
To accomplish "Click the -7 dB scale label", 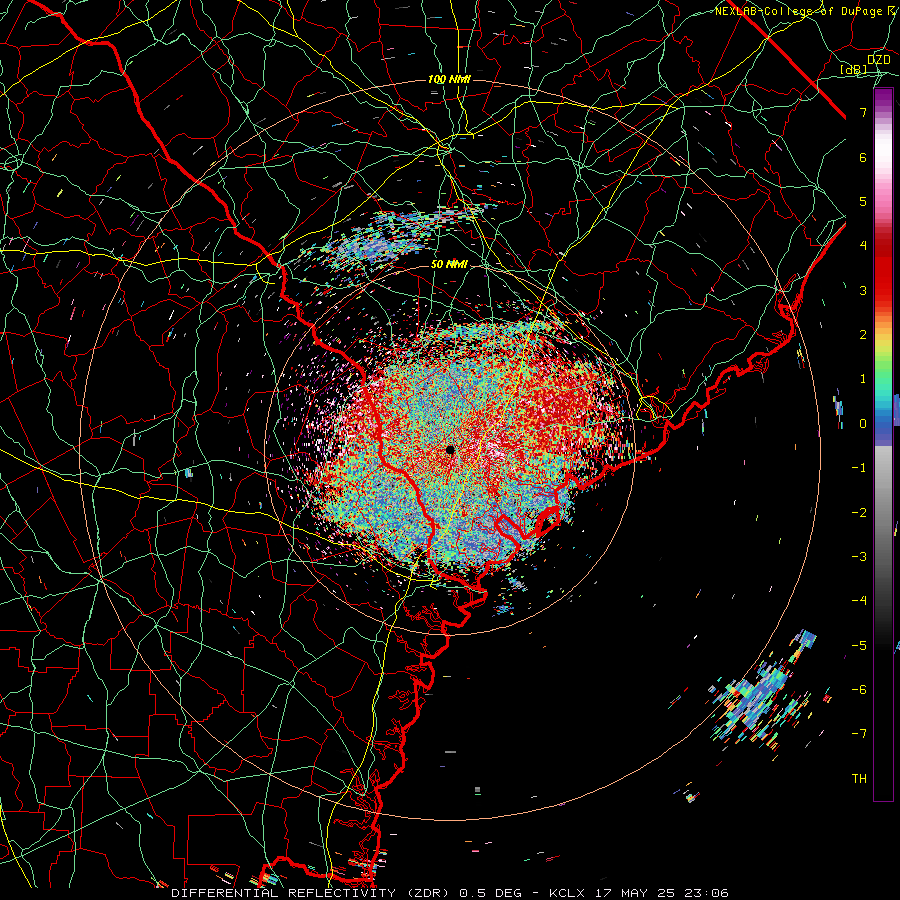I will coord(859,734).
